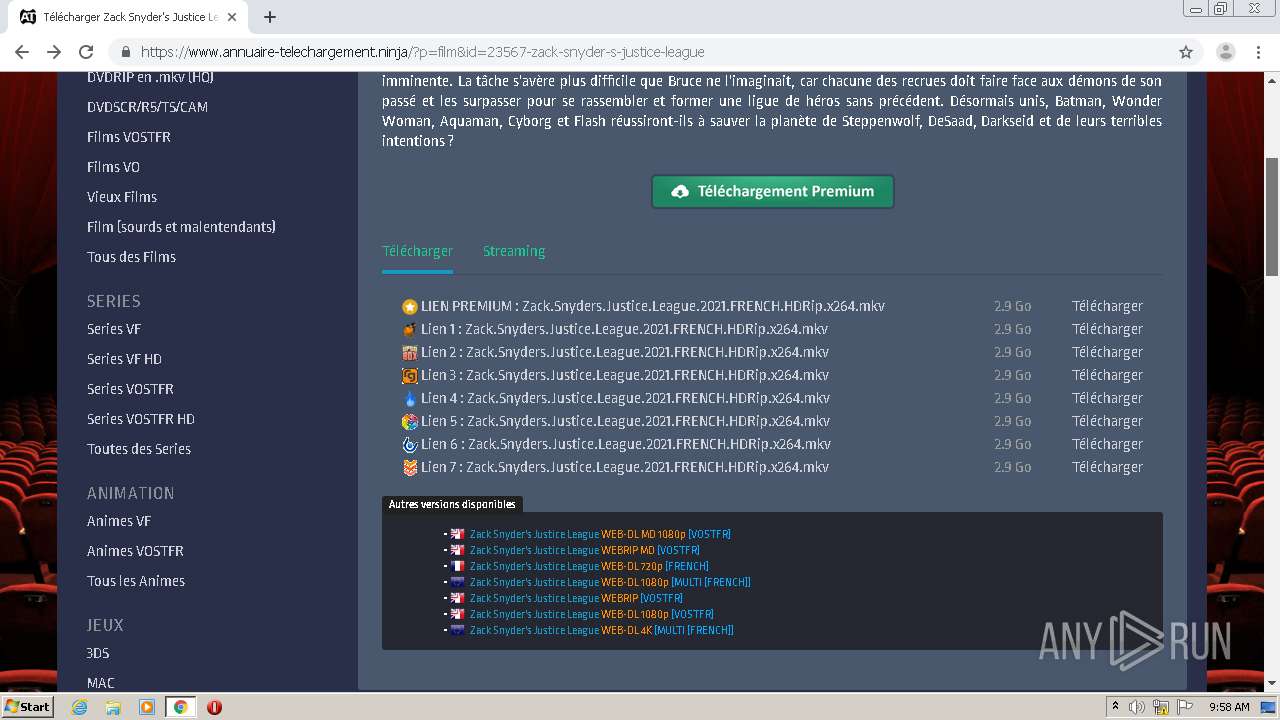Click the Téléchargement Premium button
The width and height of the screenshot is (1280, 720).
(x=773, y=191)
